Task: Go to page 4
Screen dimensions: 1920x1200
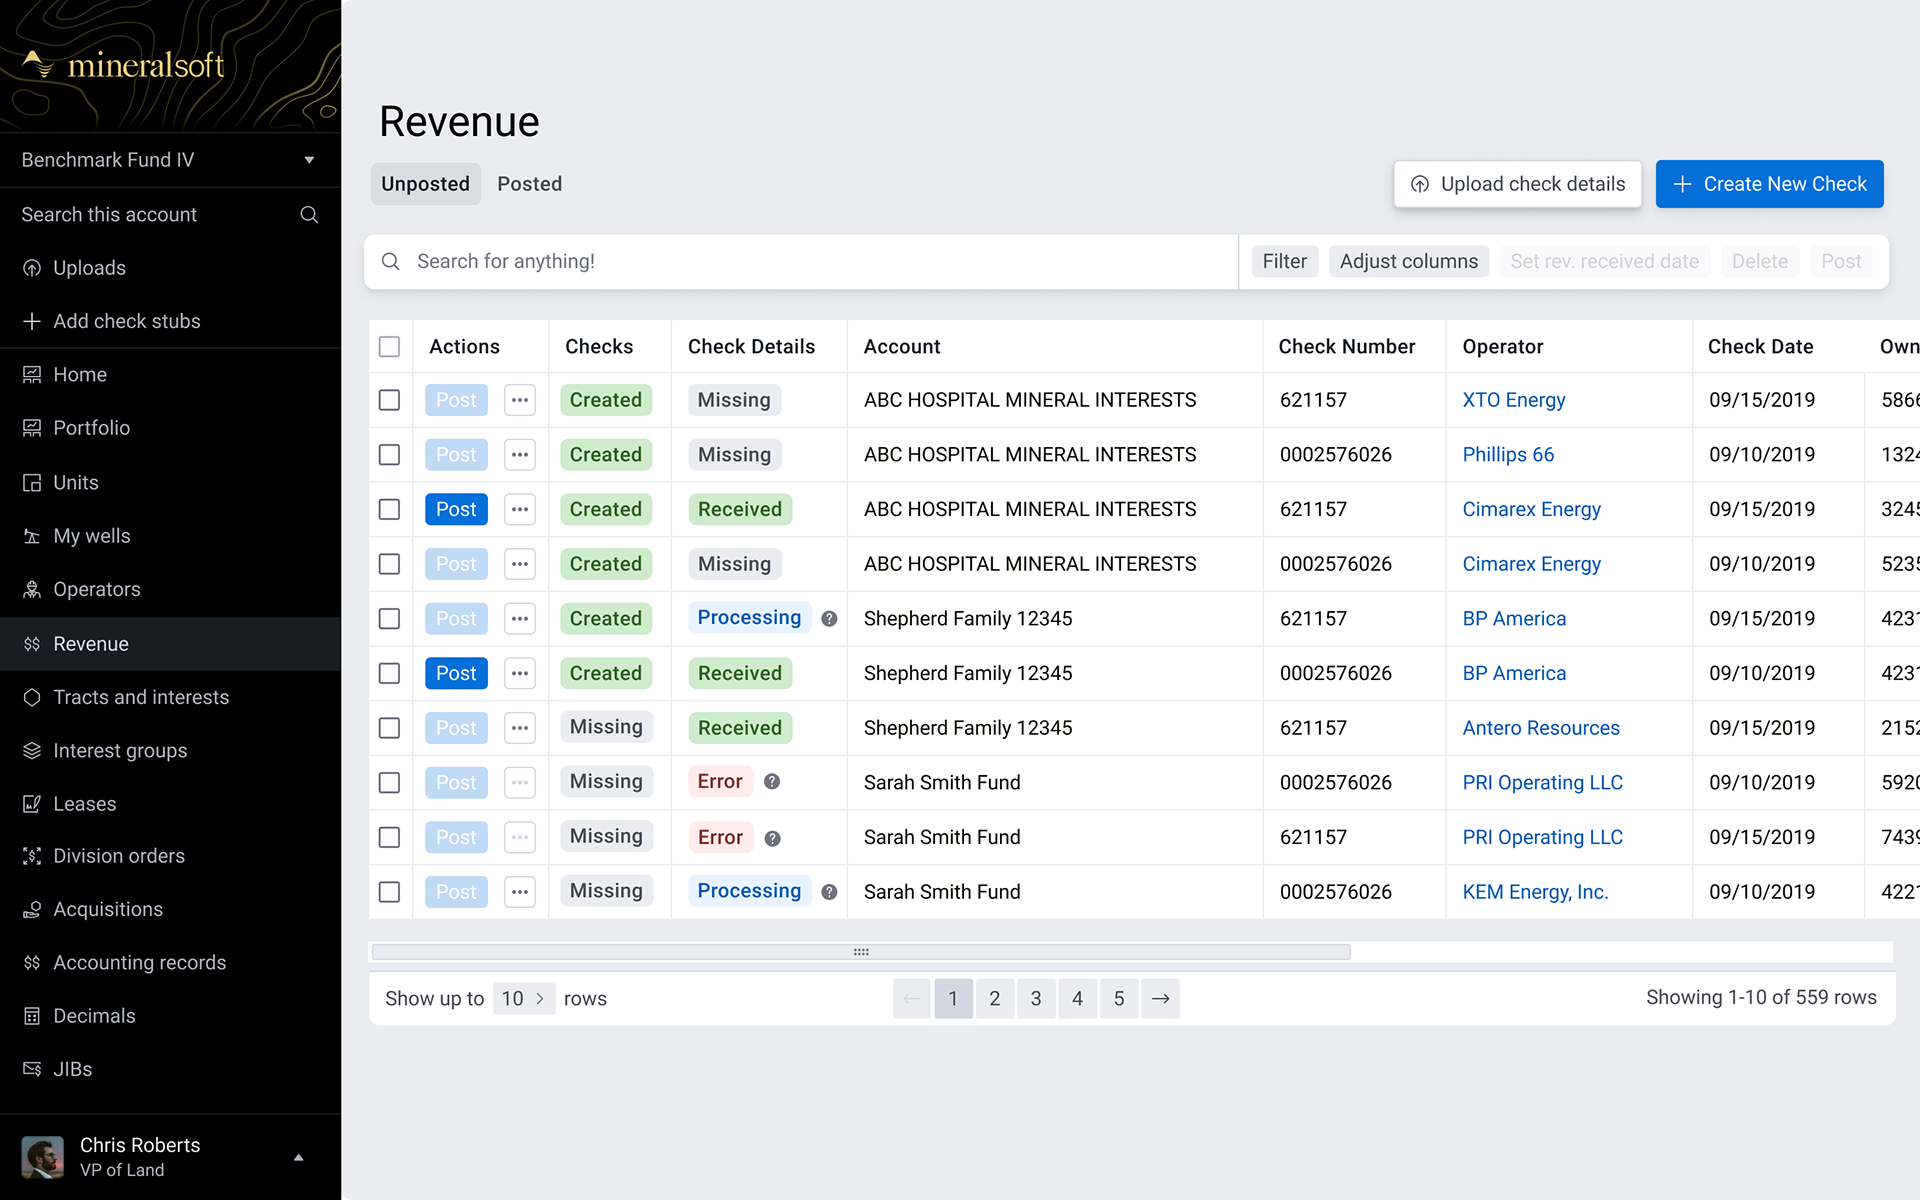Action: (x=1078, y=999)
